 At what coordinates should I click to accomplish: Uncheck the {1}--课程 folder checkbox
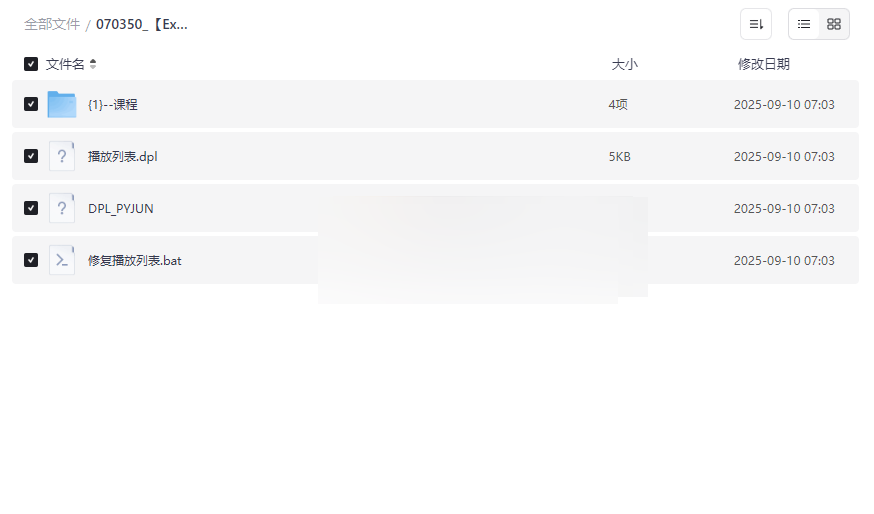coord(31,104)
